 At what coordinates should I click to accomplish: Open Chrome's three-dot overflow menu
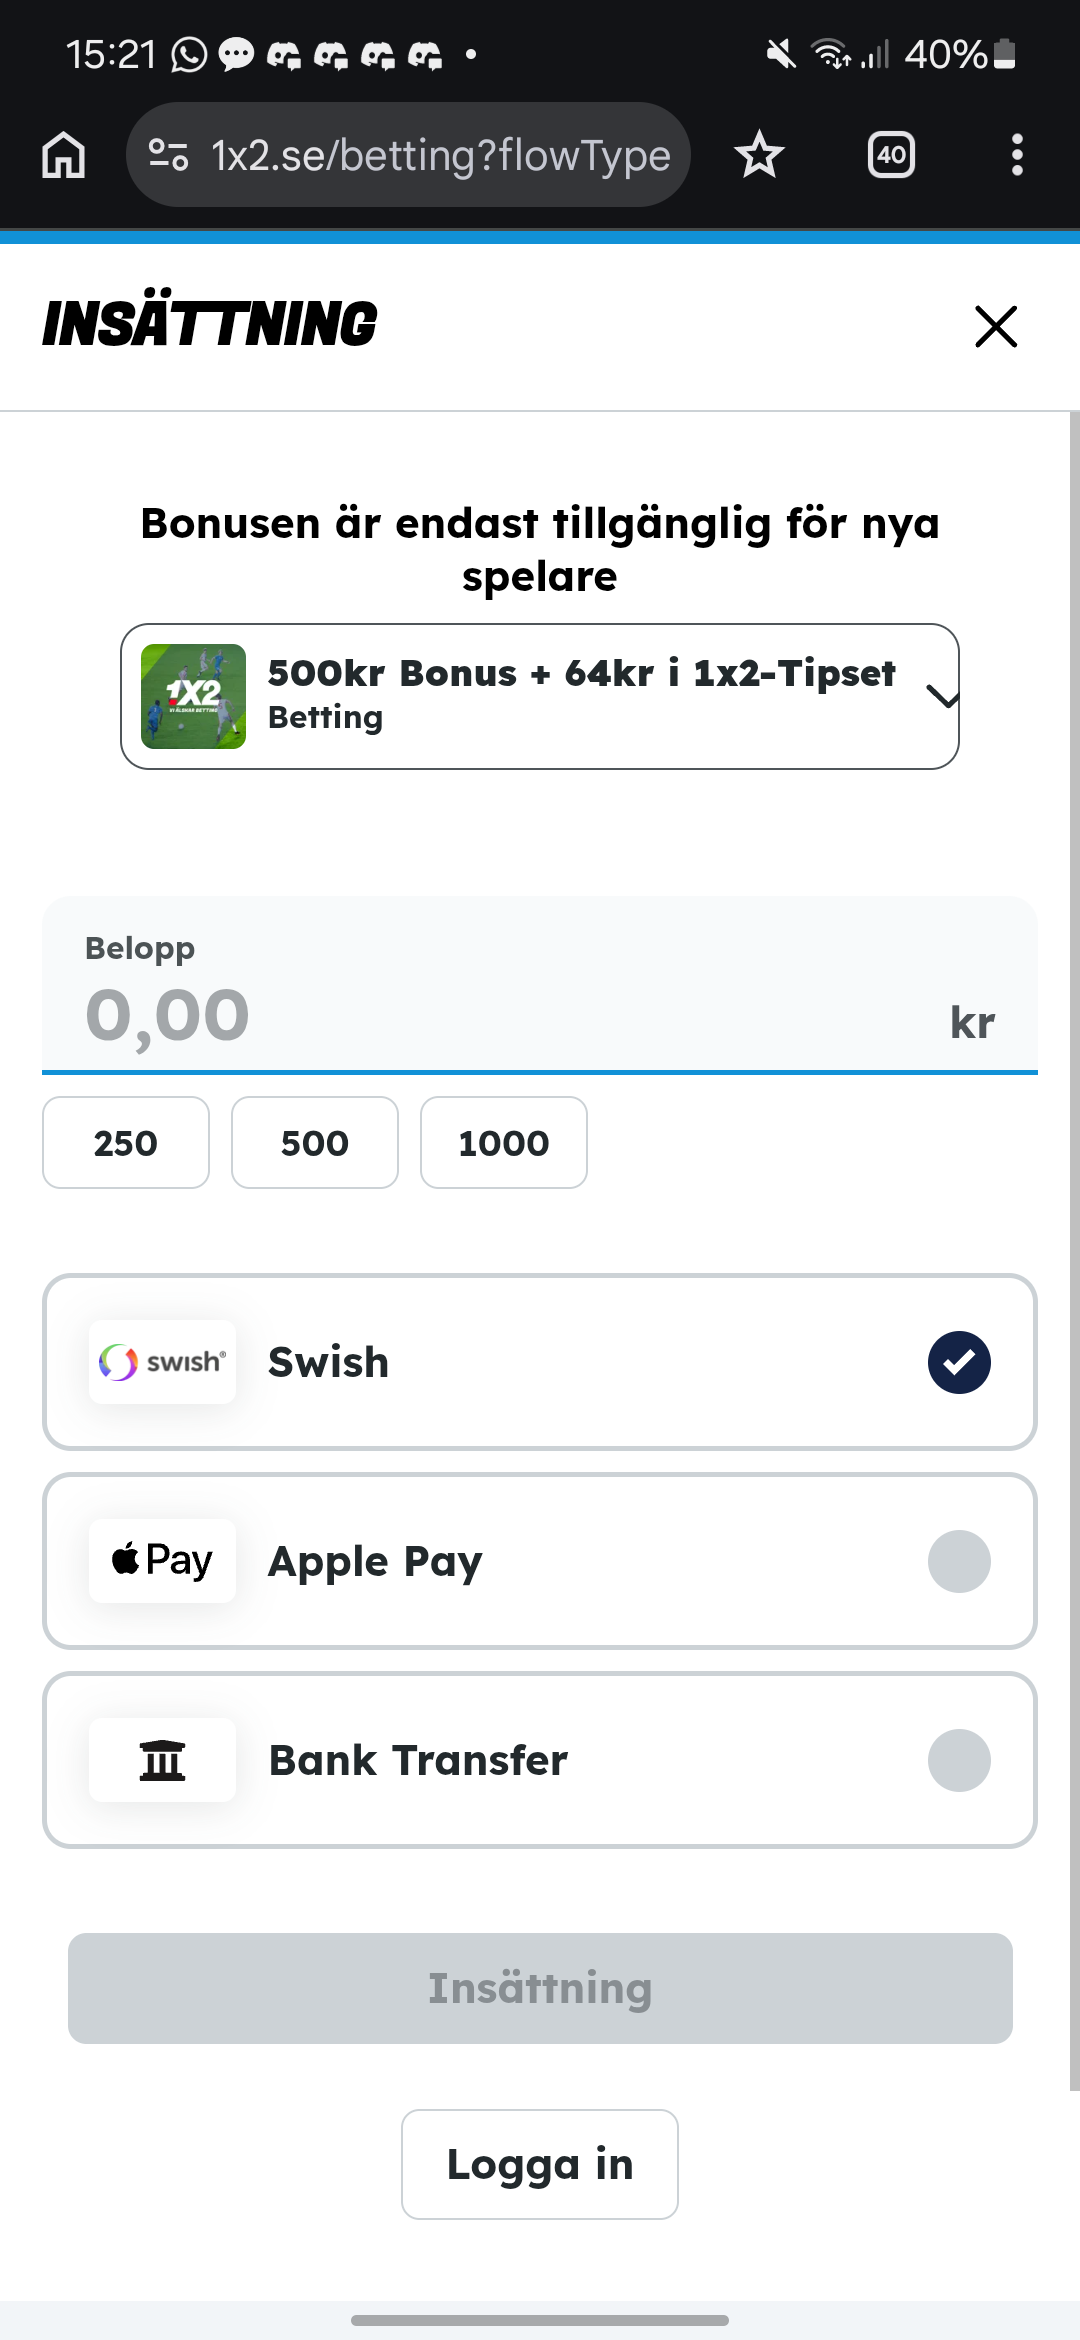click(x=1017, y=155)
